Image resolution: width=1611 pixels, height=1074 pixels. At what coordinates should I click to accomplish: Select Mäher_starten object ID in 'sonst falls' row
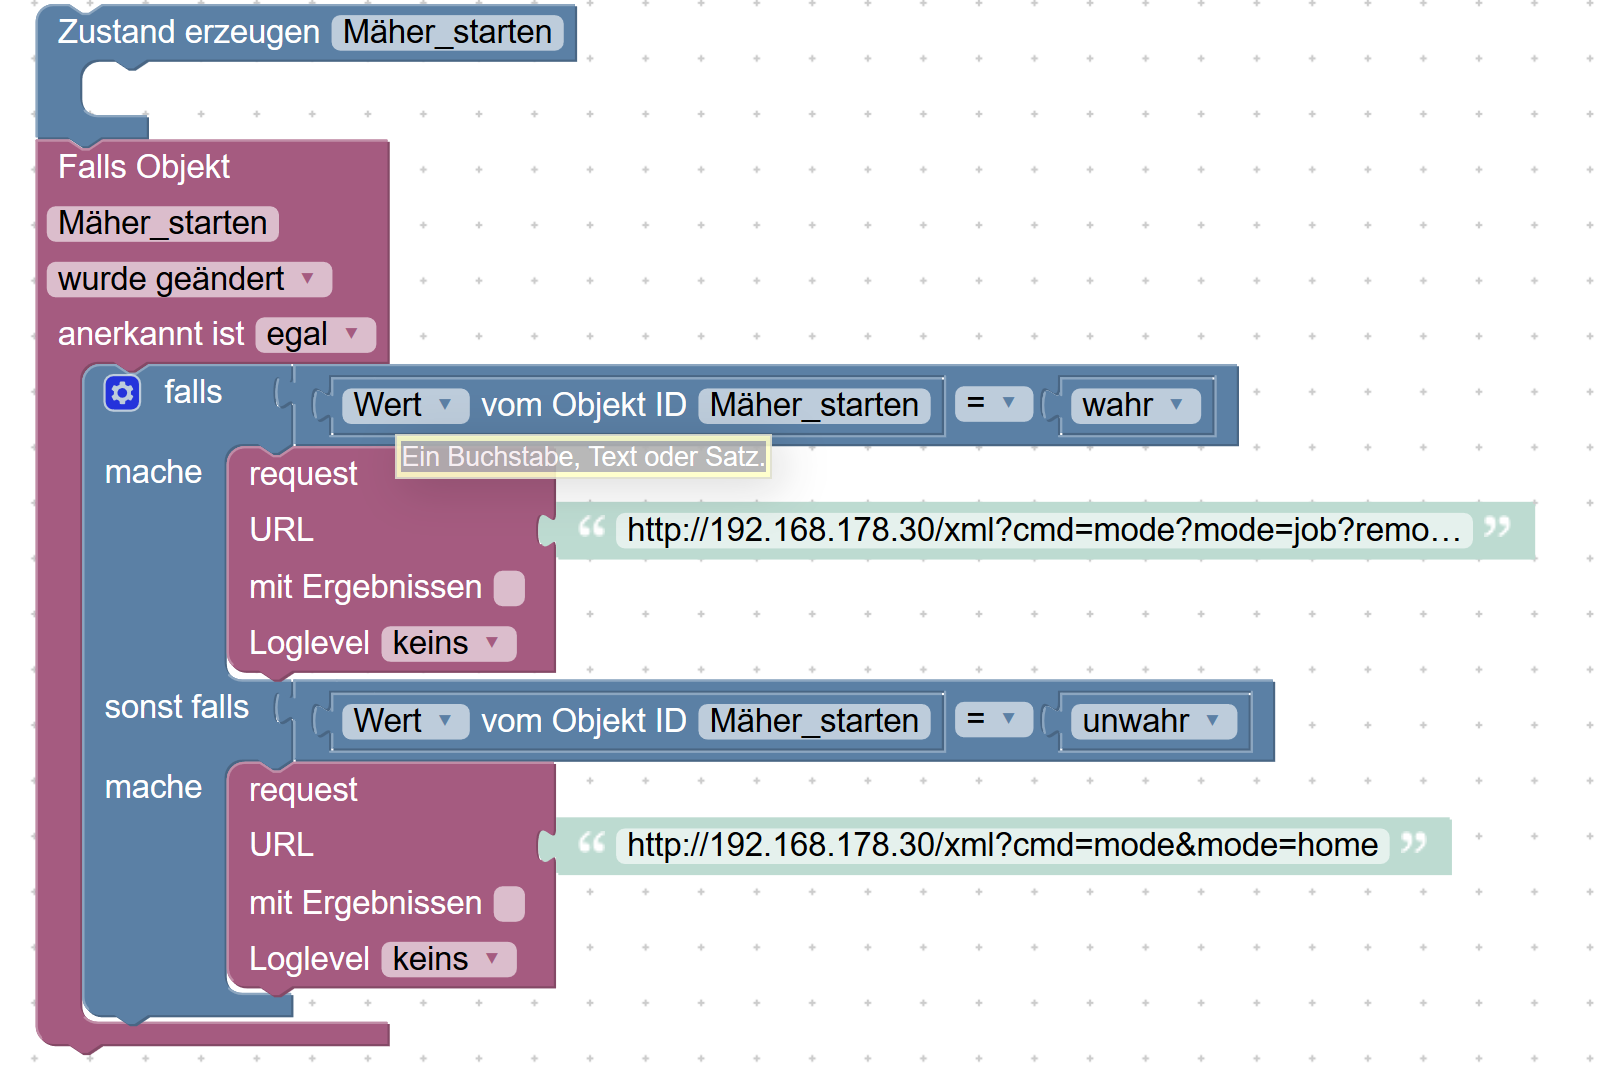tap(813, 721)
